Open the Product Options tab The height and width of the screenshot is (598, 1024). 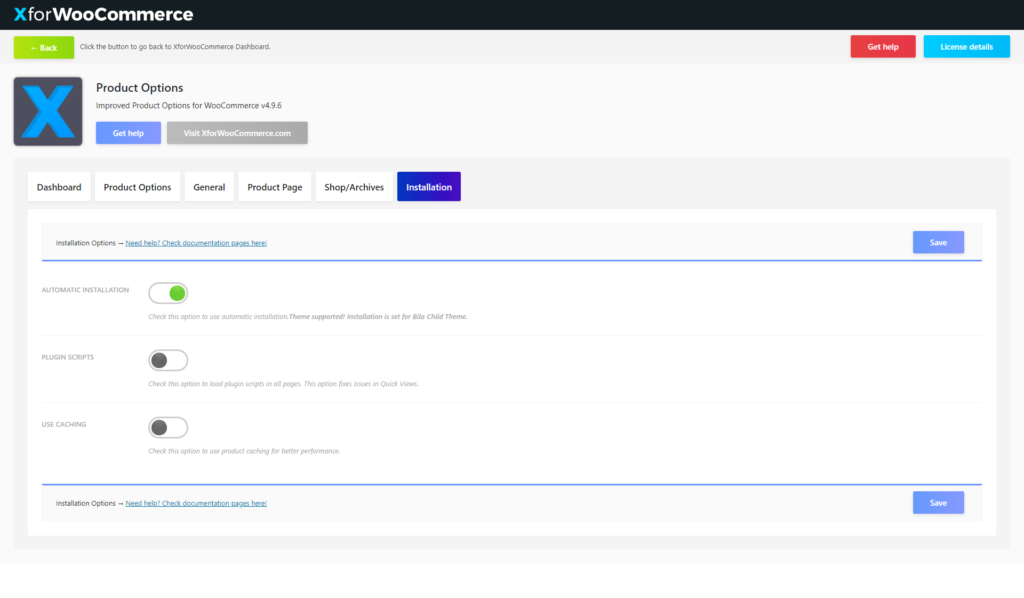point(137,187)
